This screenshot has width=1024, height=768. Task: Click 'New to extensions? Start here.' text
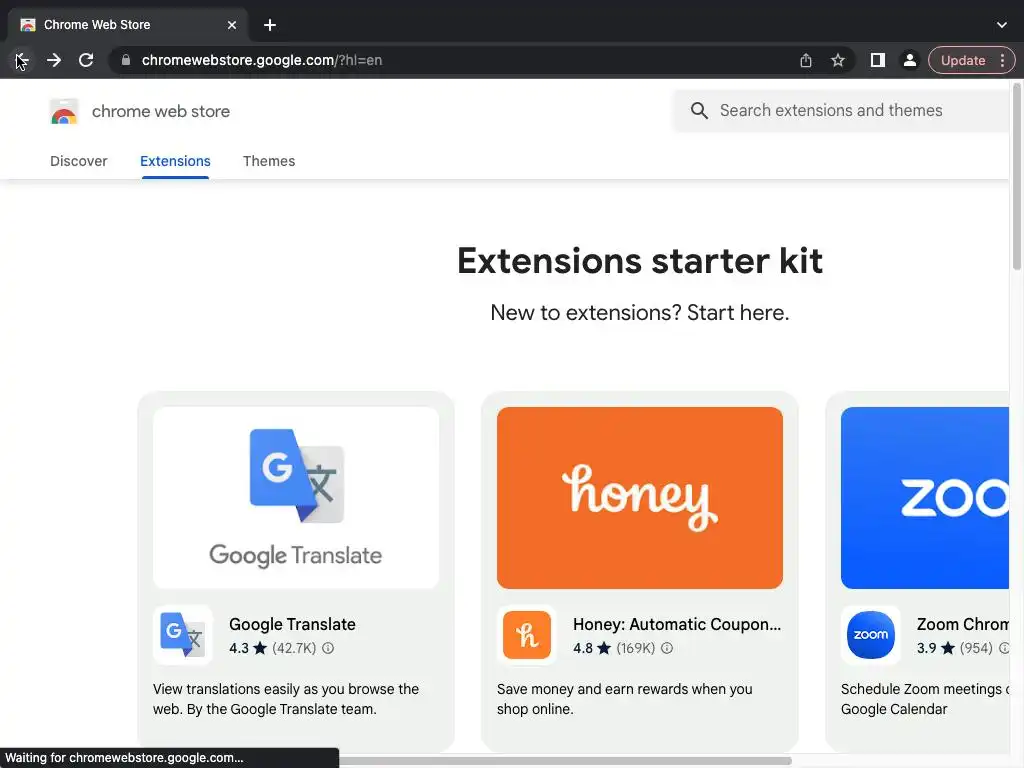(x=640, y=313)
